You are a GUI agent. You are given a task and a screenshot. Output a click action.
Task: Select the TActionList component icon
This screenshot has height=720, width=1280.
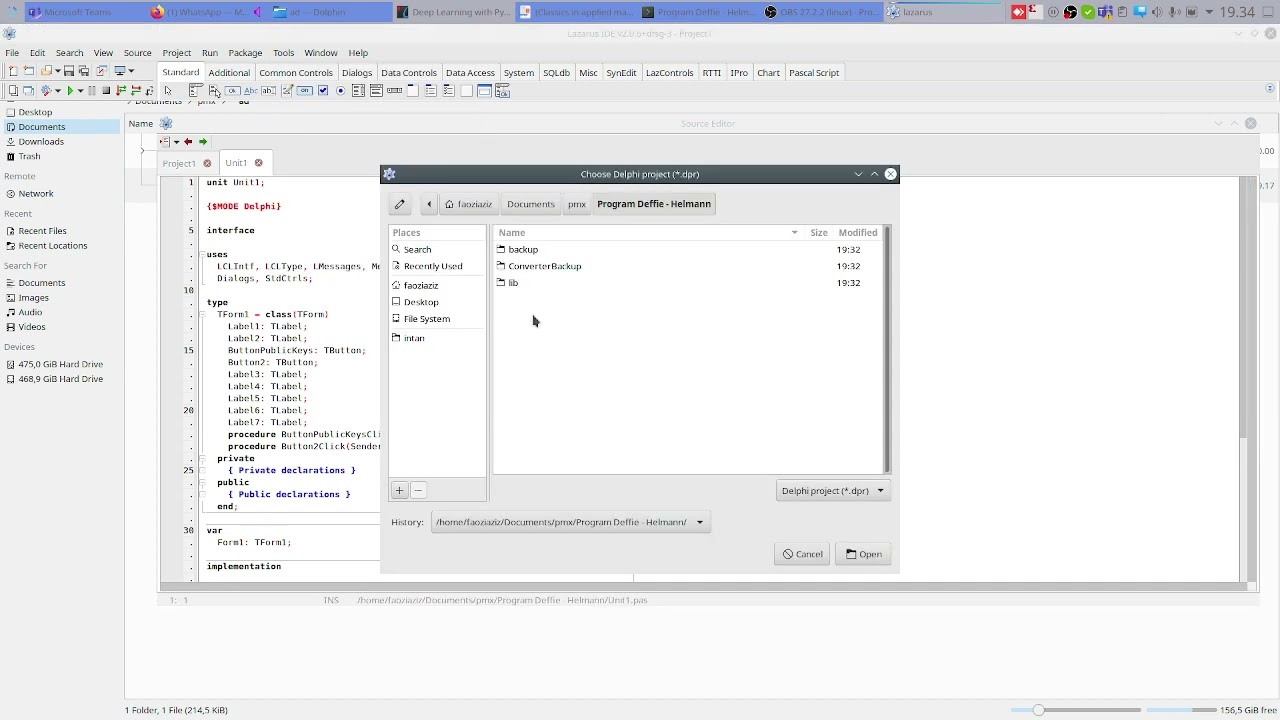[502, 90]
